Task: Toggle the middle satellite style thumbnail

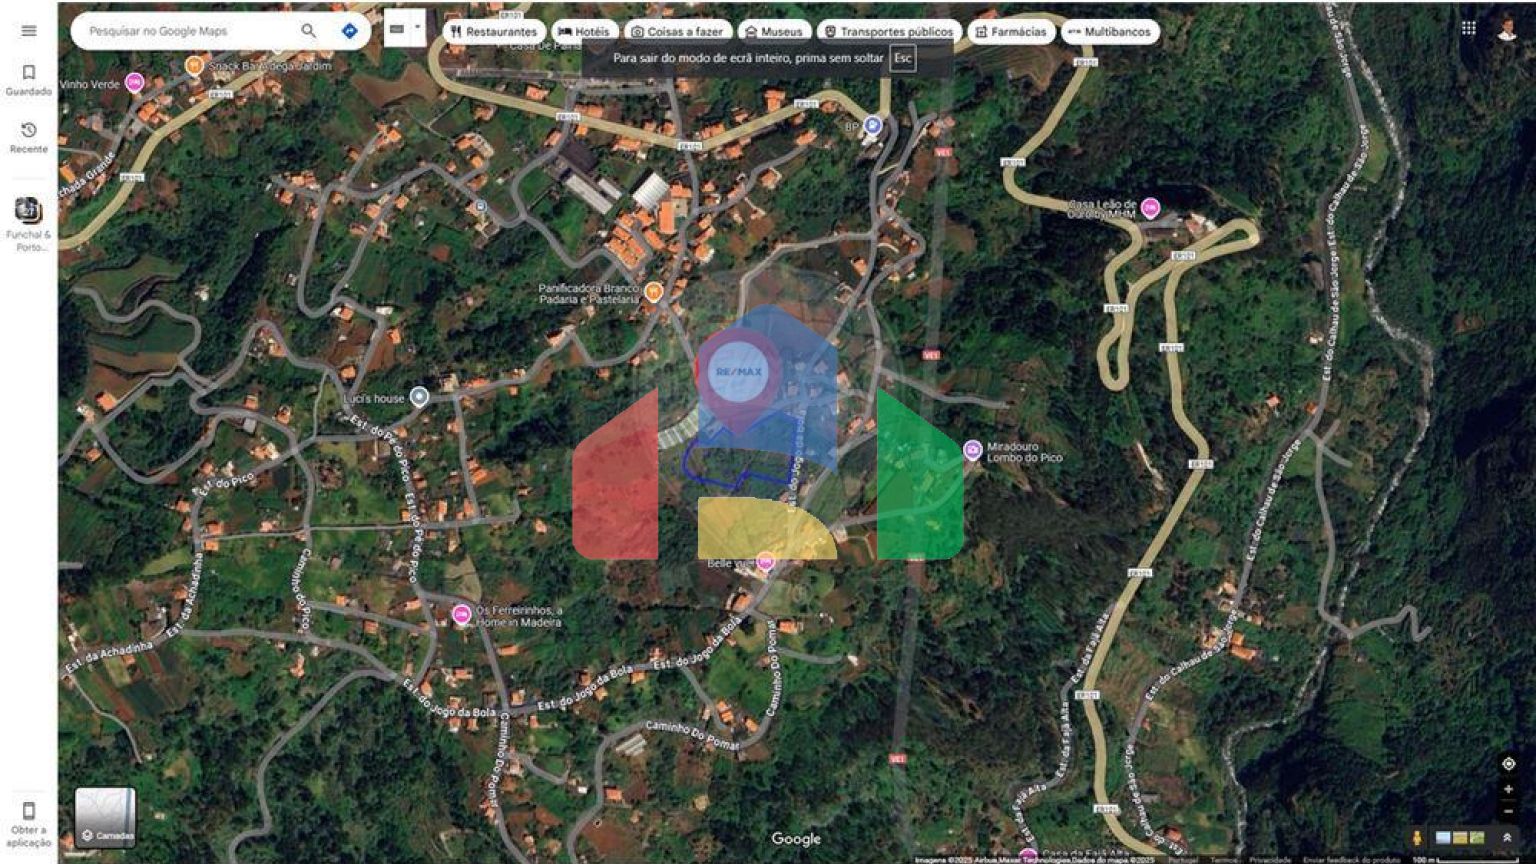Action: click(1461, 838)
